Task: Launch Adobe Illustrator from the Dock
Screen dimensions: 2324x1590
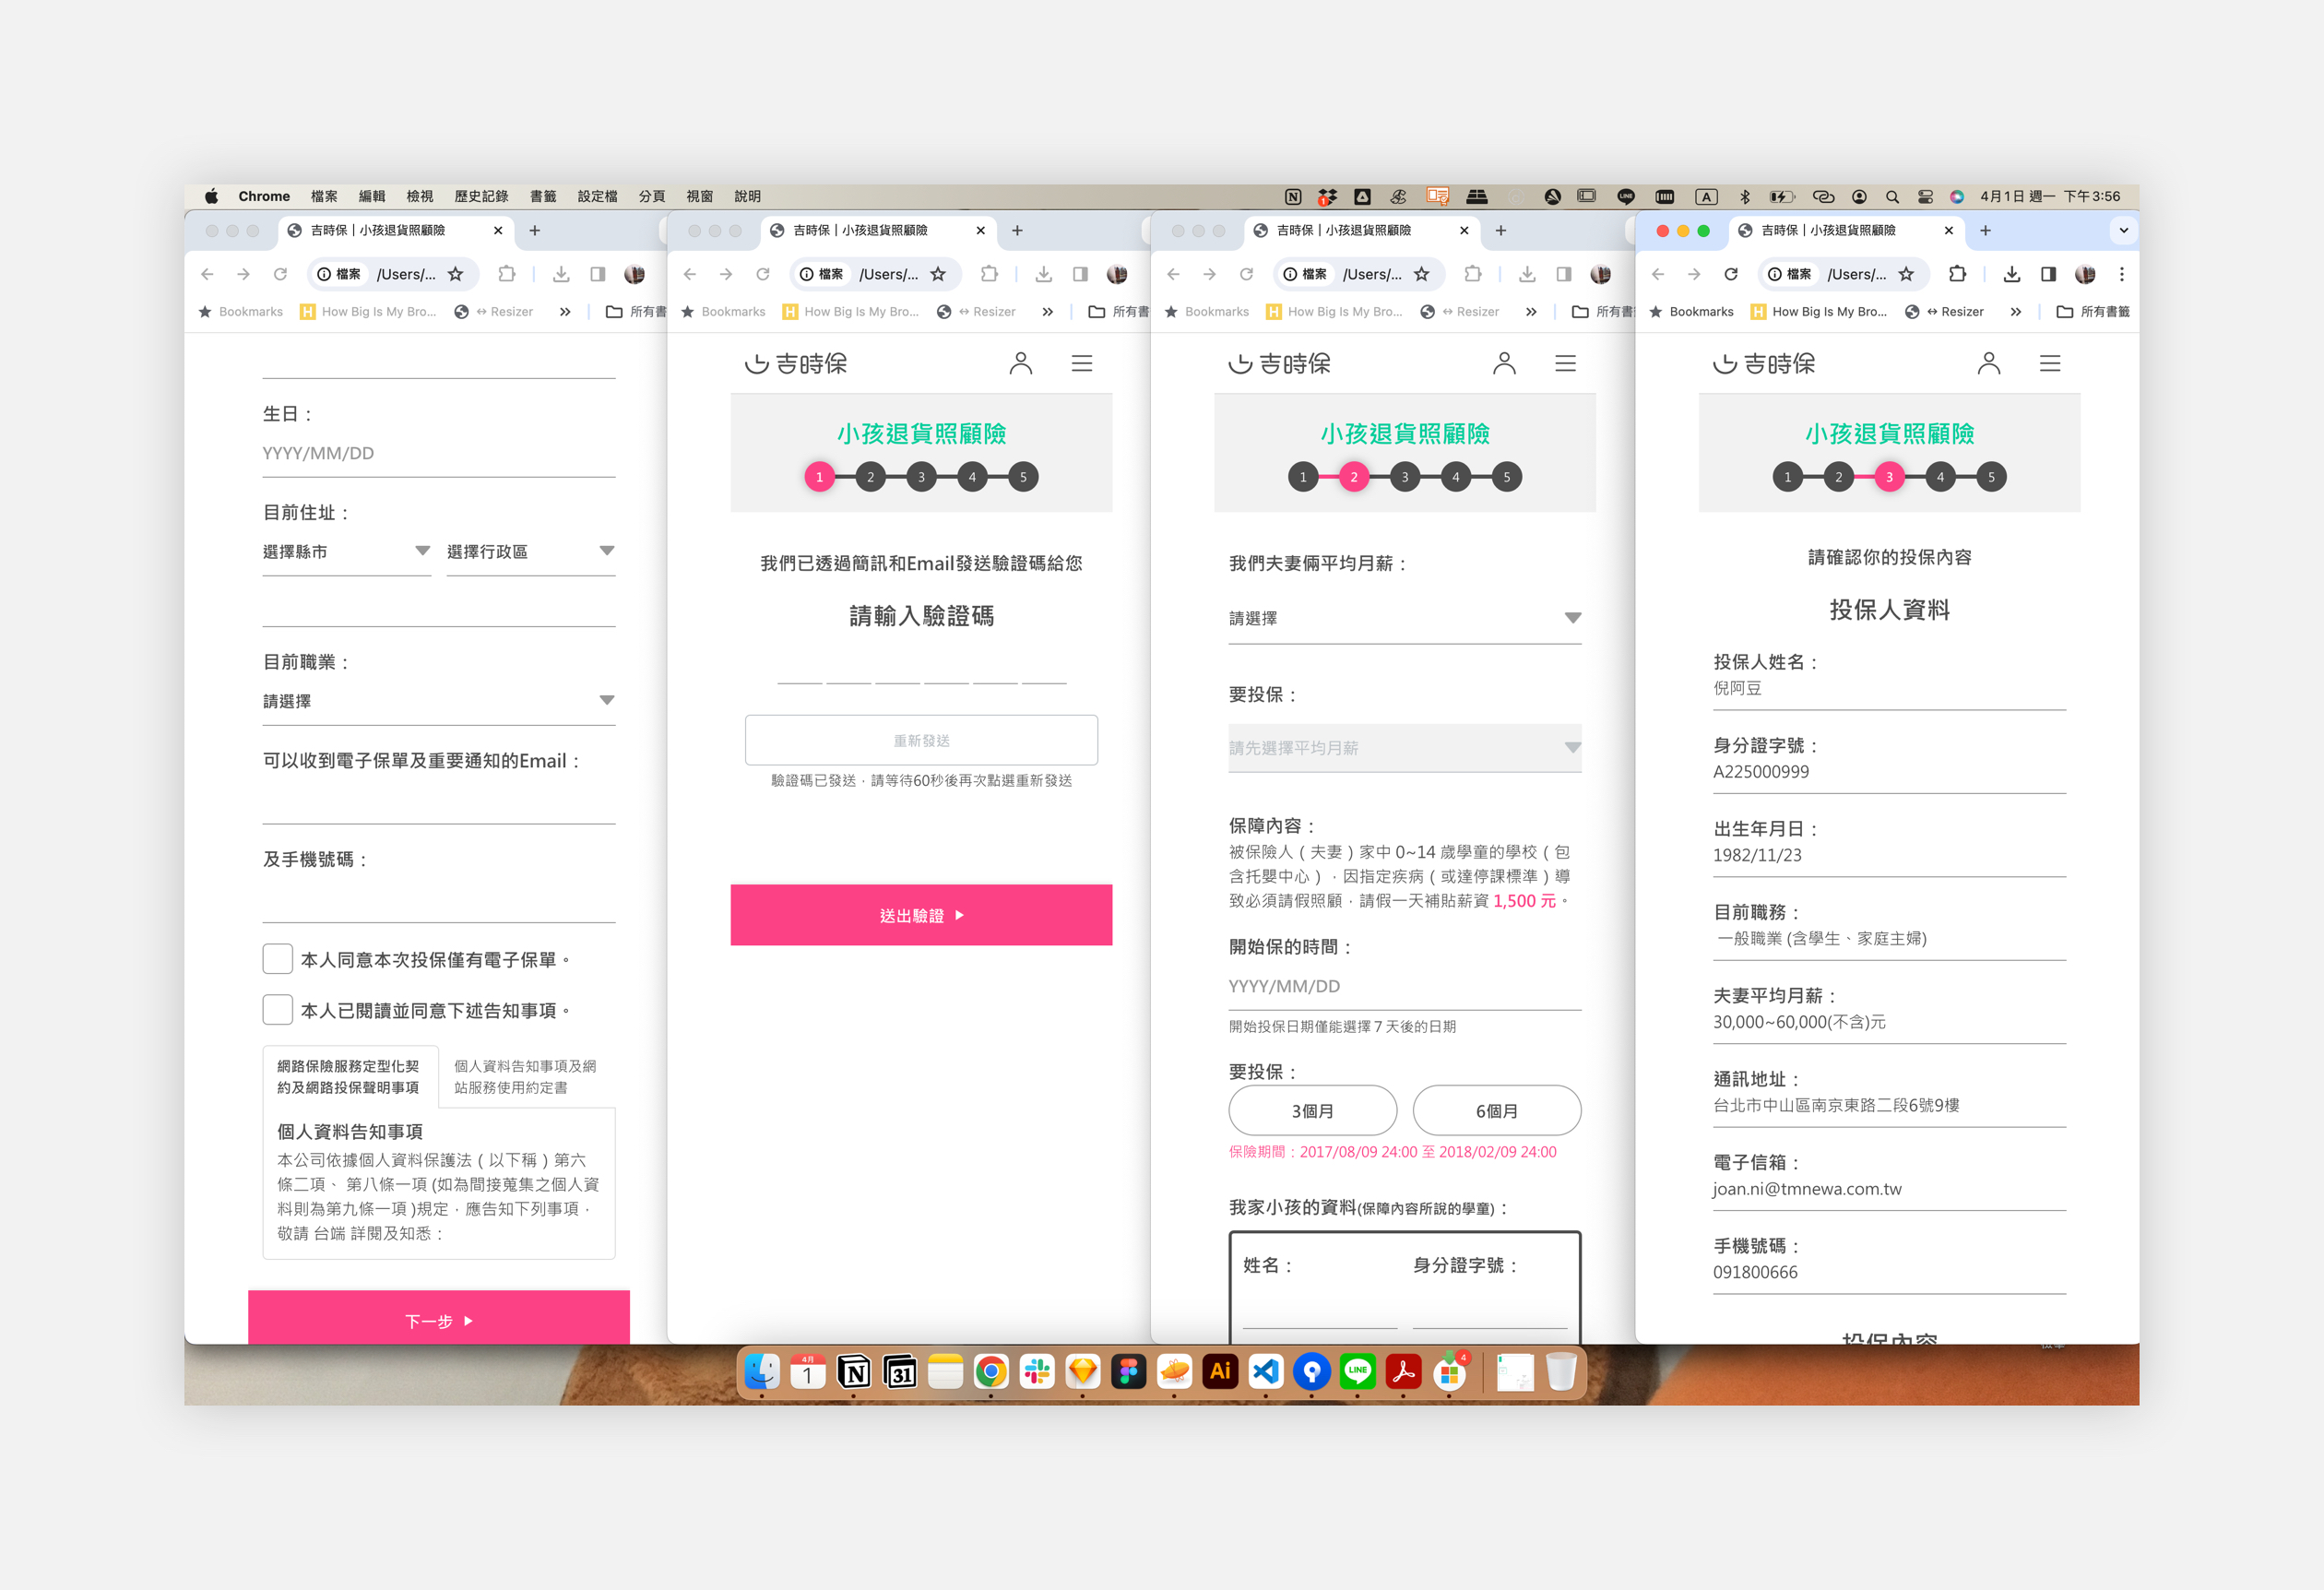Action: coord(1220,1372)
